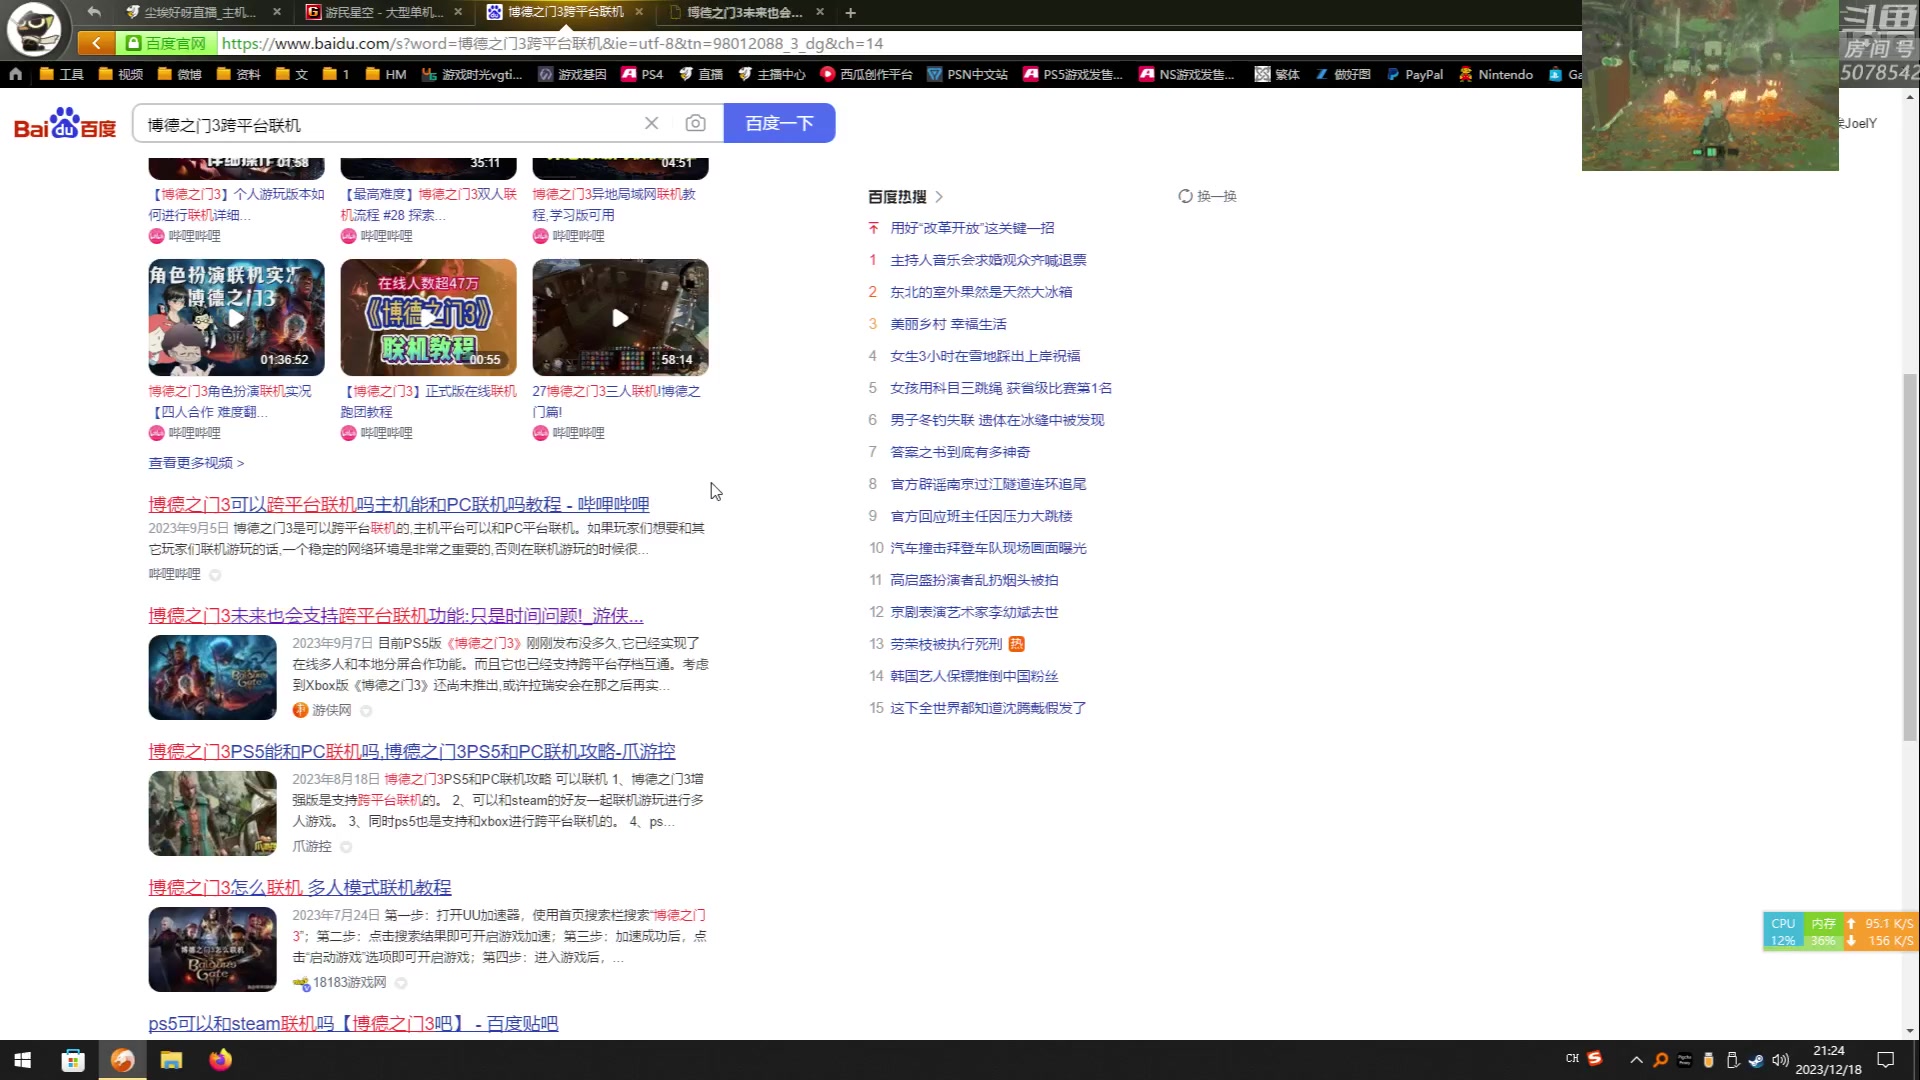Open Microsoft Store from the taskbar

tap(73, 1060)
